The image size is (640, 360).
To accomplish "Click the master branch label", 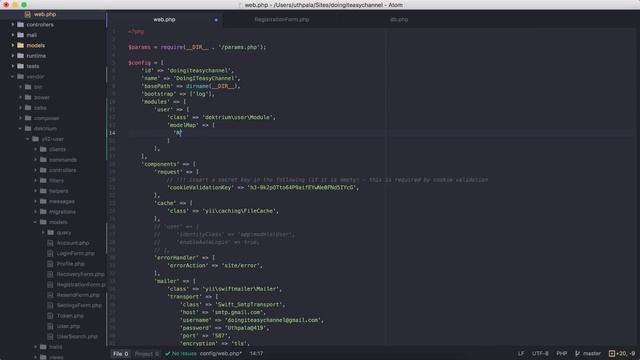I will click(x=592, y=353).
